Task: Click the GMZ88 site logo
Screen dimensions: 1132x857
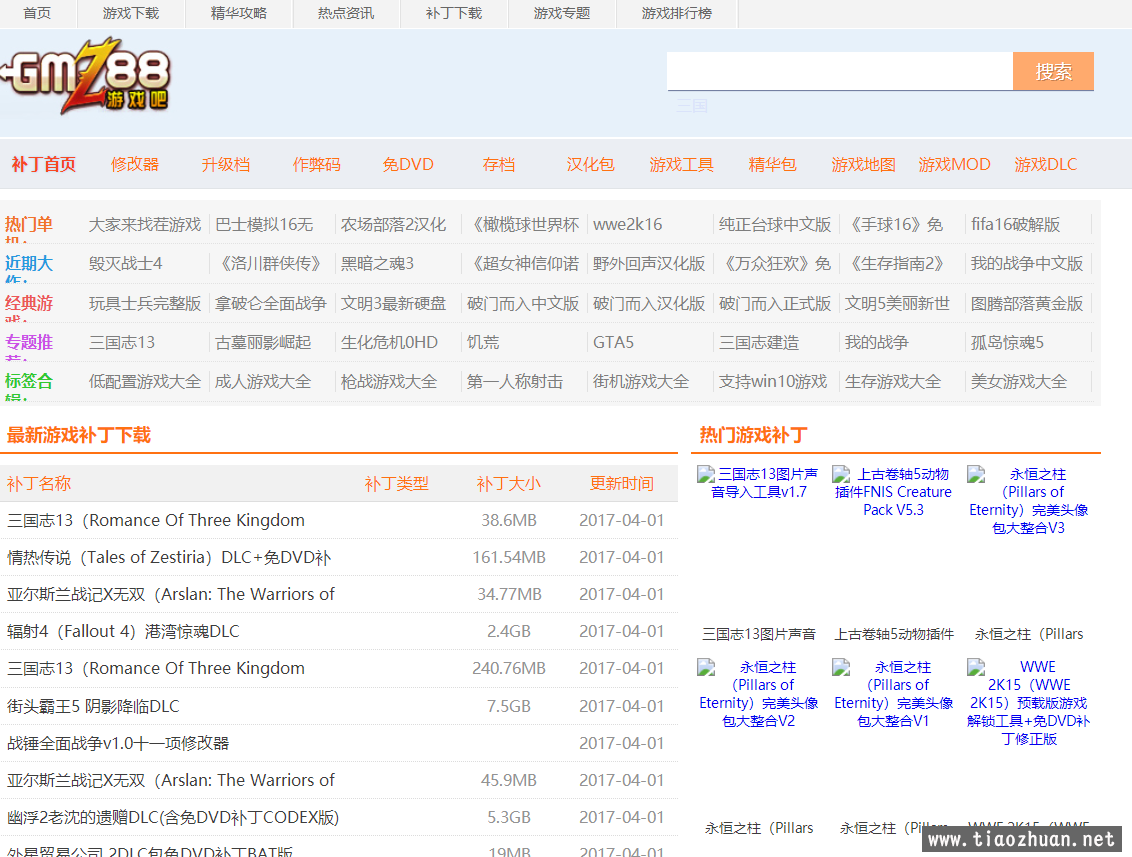Action: [x=86, y=77]
